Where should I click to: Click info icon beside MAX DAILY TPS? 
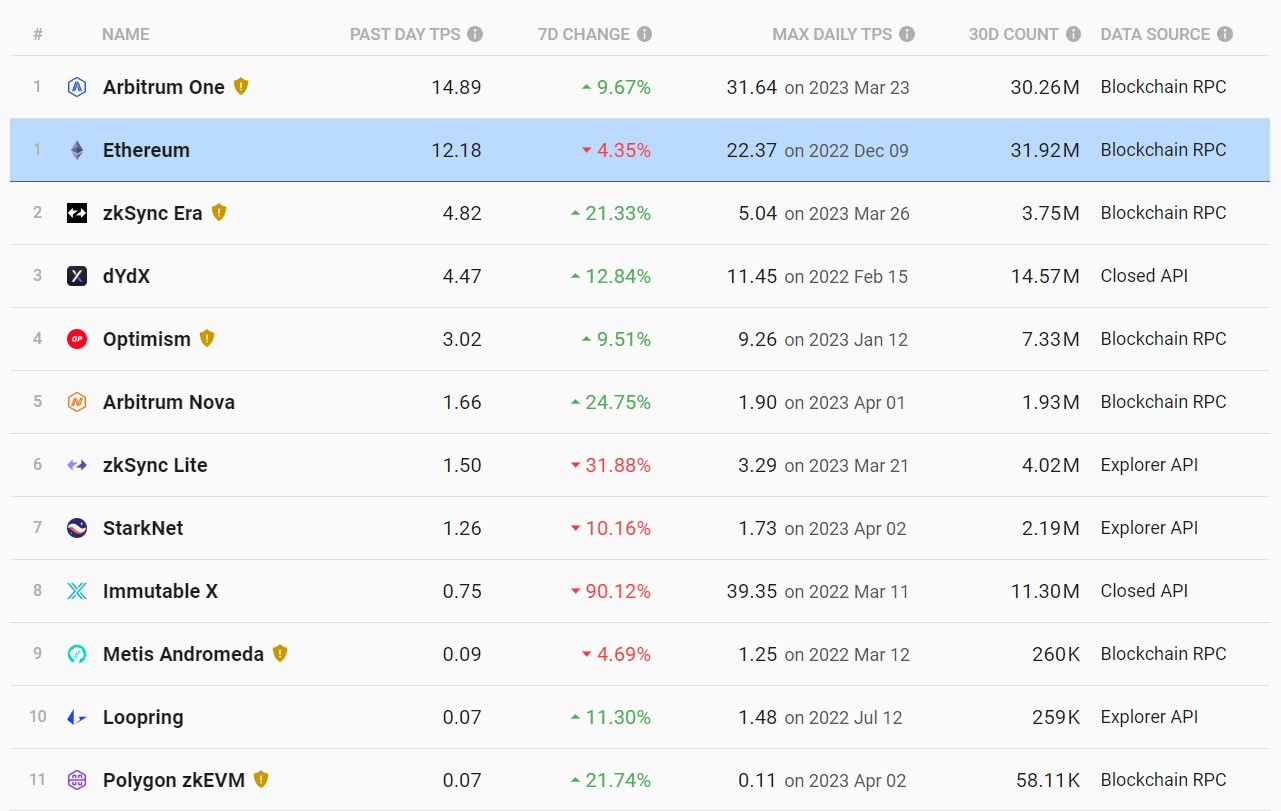coord(907,34)
